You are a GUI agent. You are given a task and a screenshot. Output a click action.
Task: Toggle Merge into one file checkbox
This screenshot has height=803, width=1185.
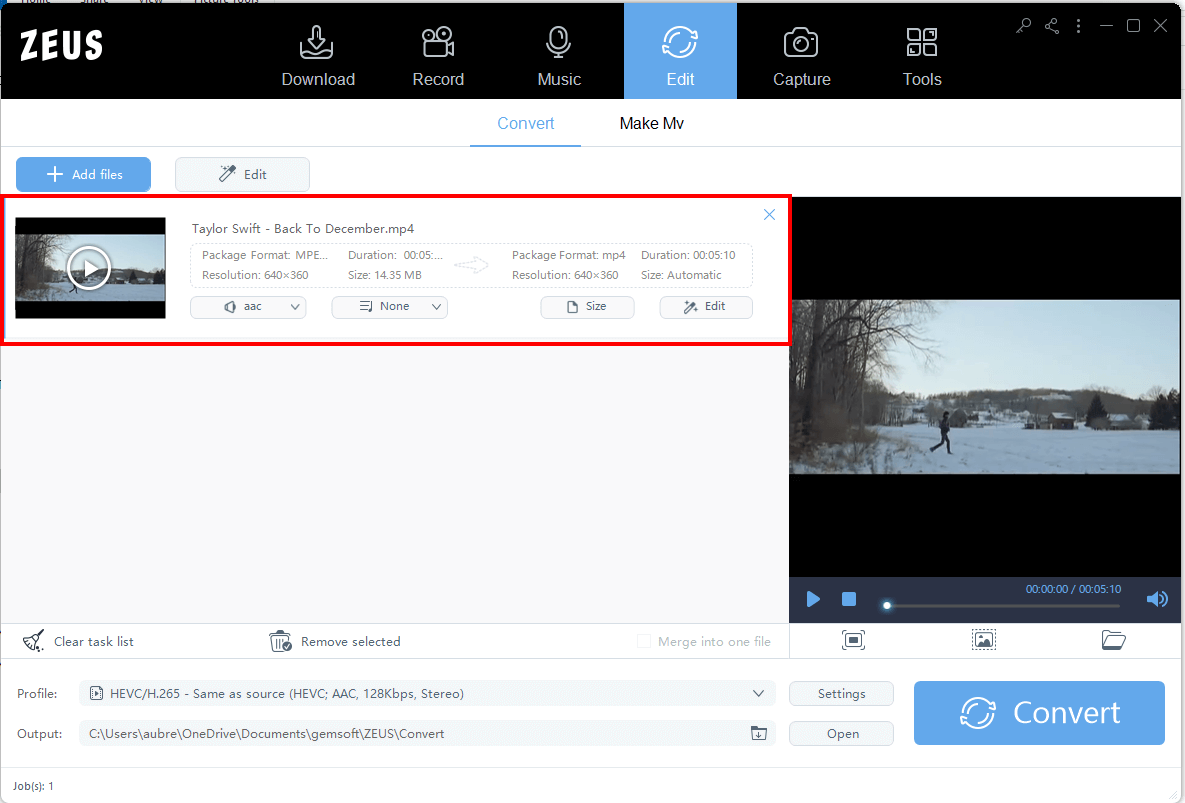pyautogui.click(x=644, y=641)
